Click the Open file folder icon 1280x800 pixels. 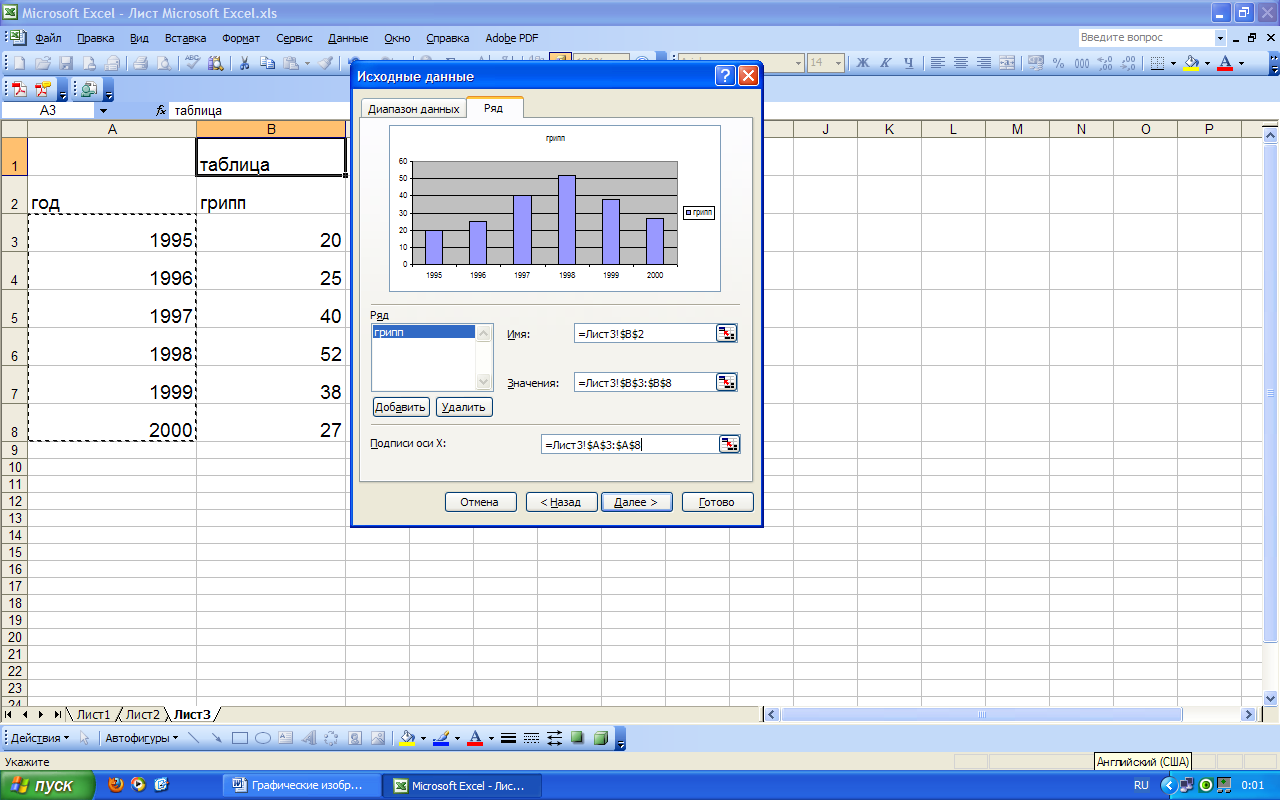click(x=42, y=63)
